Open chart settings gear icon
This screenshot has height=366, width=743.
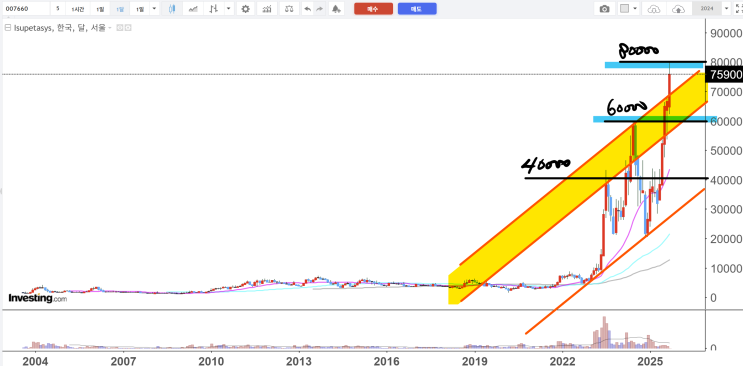click(x=245, y=9)
